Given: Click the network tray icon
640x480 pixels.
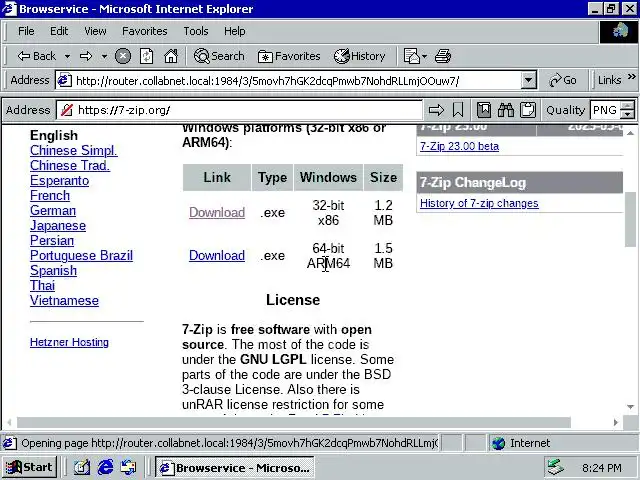Looking at the screenshot, I should [556, 467].
